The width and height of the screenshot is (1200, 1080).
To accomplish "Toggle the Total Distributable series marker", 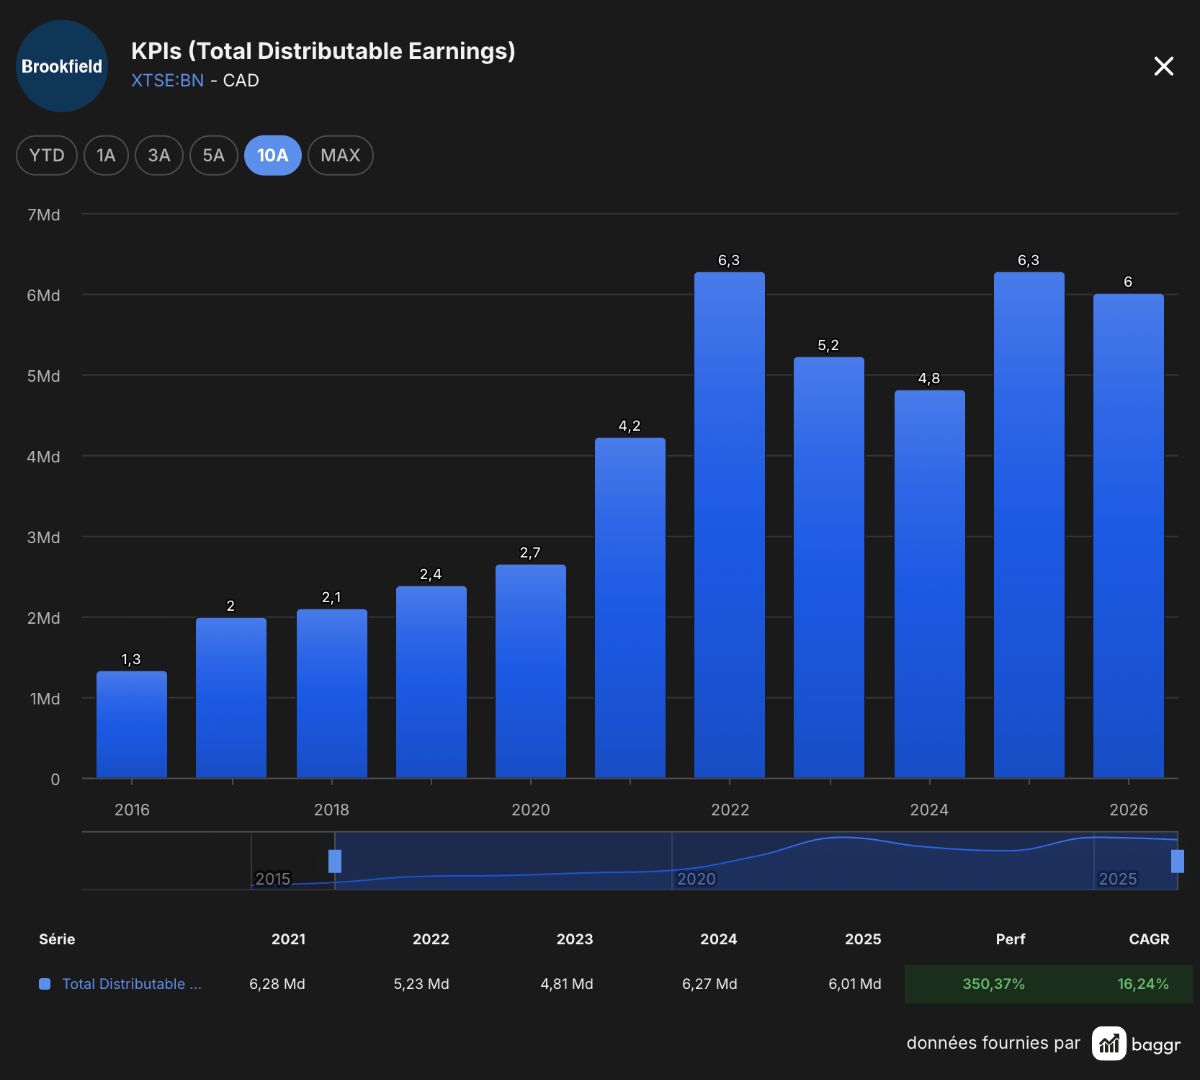I will pos(44,984).
